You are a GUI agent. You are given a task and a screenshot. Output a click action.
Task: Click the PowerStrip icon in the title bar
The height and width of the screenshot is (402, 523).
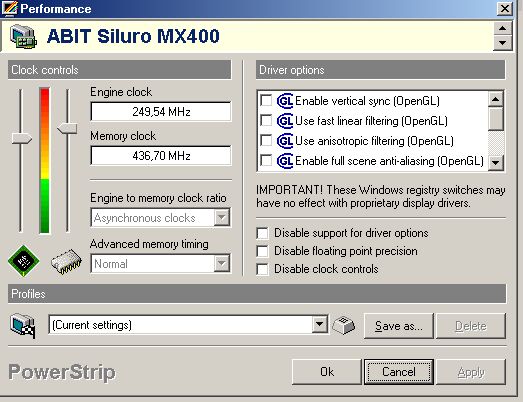[9, 8]
